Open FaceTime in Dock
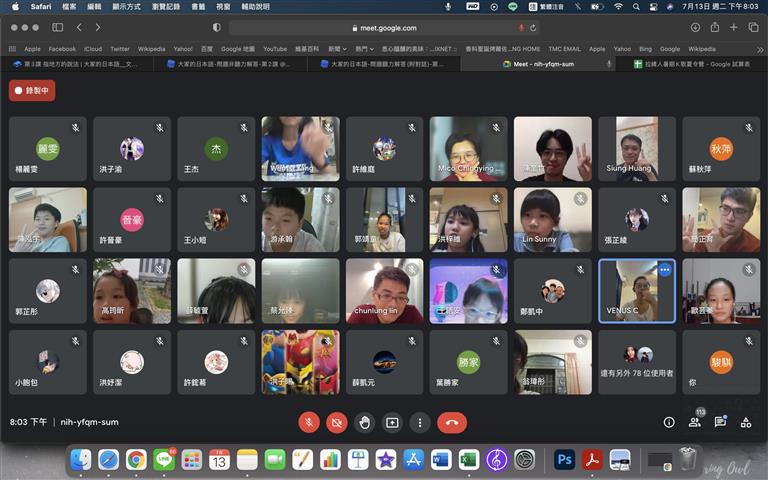Viewport: 768px width, 480px height. click(275, 460)
